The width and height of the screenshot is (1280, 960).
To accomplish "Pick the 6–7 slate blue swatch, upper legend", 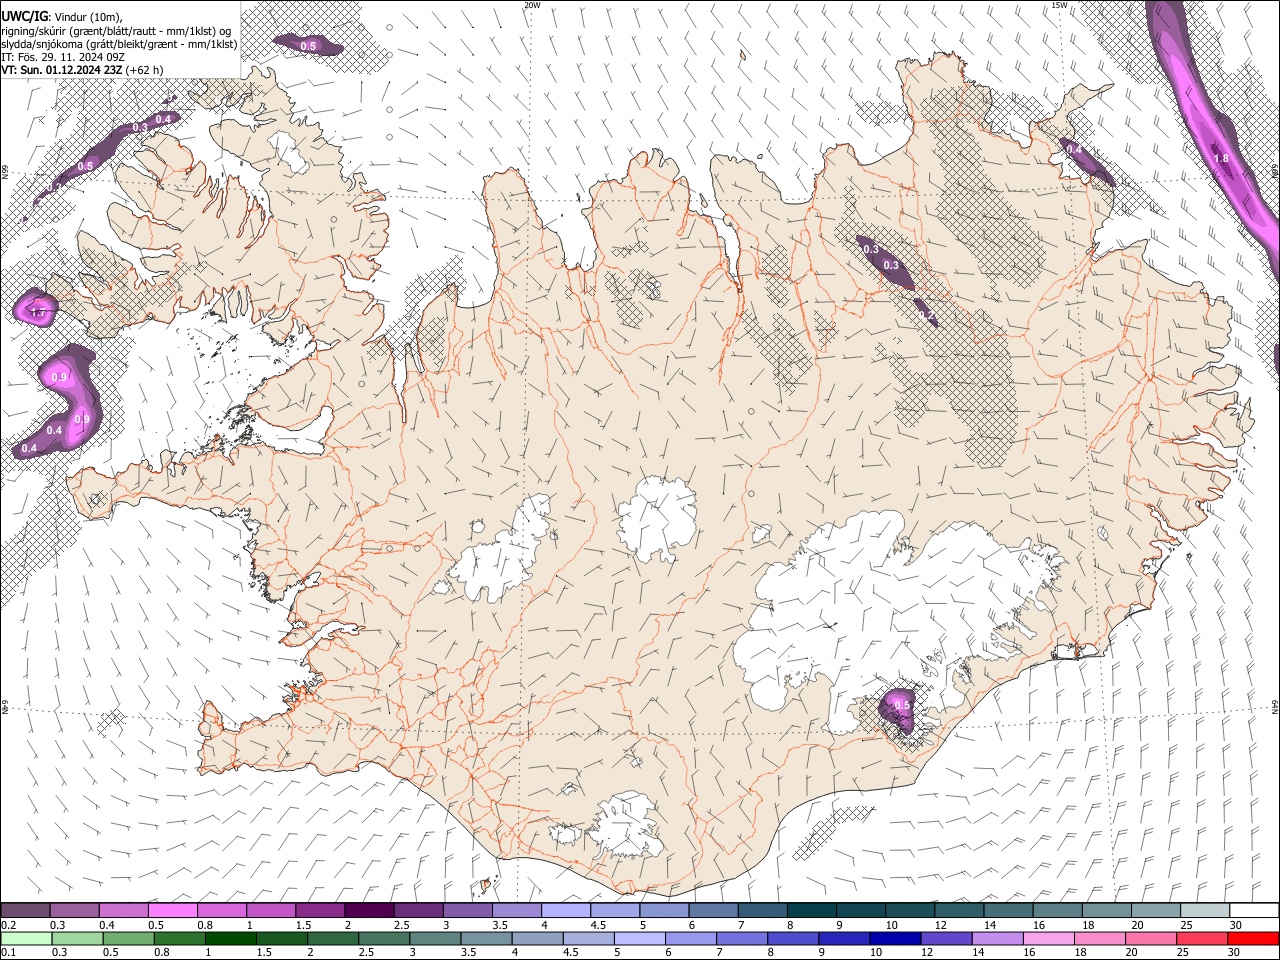I will click(713, 910).
